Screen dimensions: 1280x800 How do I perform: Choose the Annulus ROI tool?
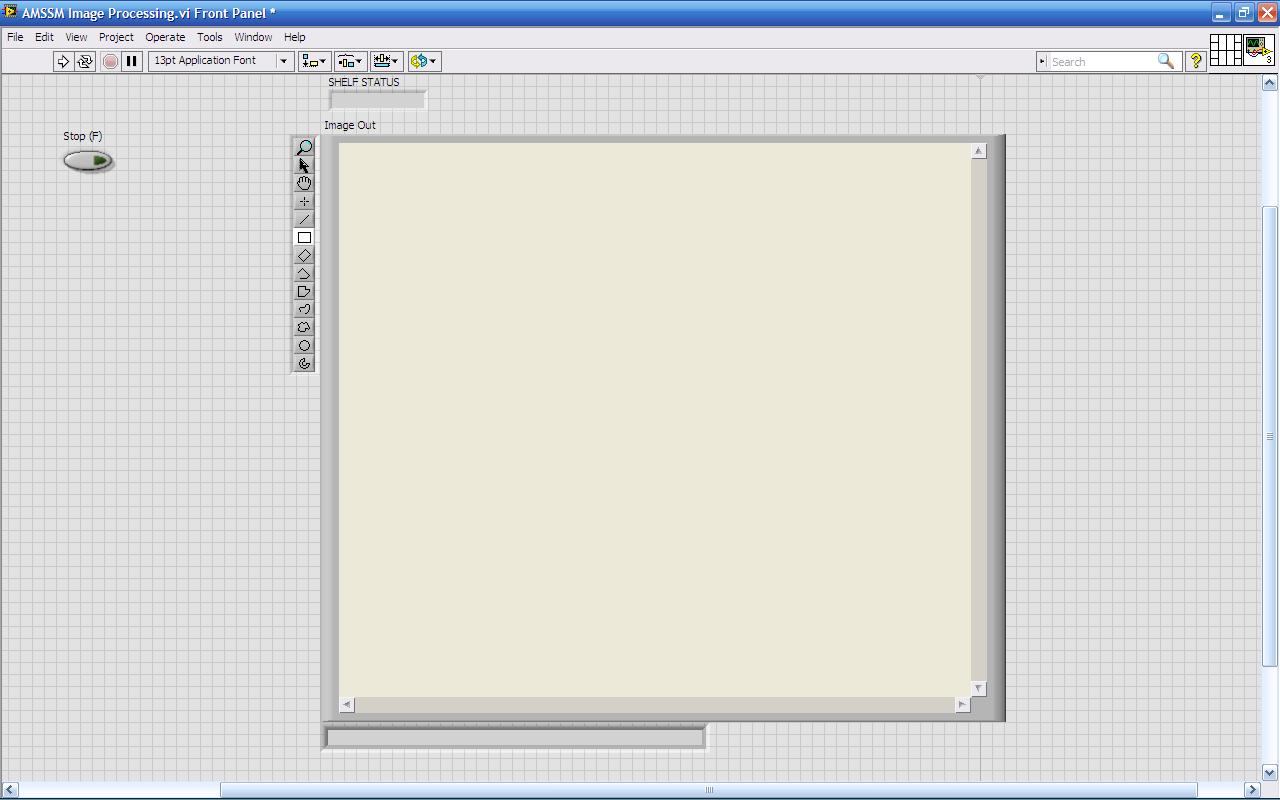click(304, 363)
